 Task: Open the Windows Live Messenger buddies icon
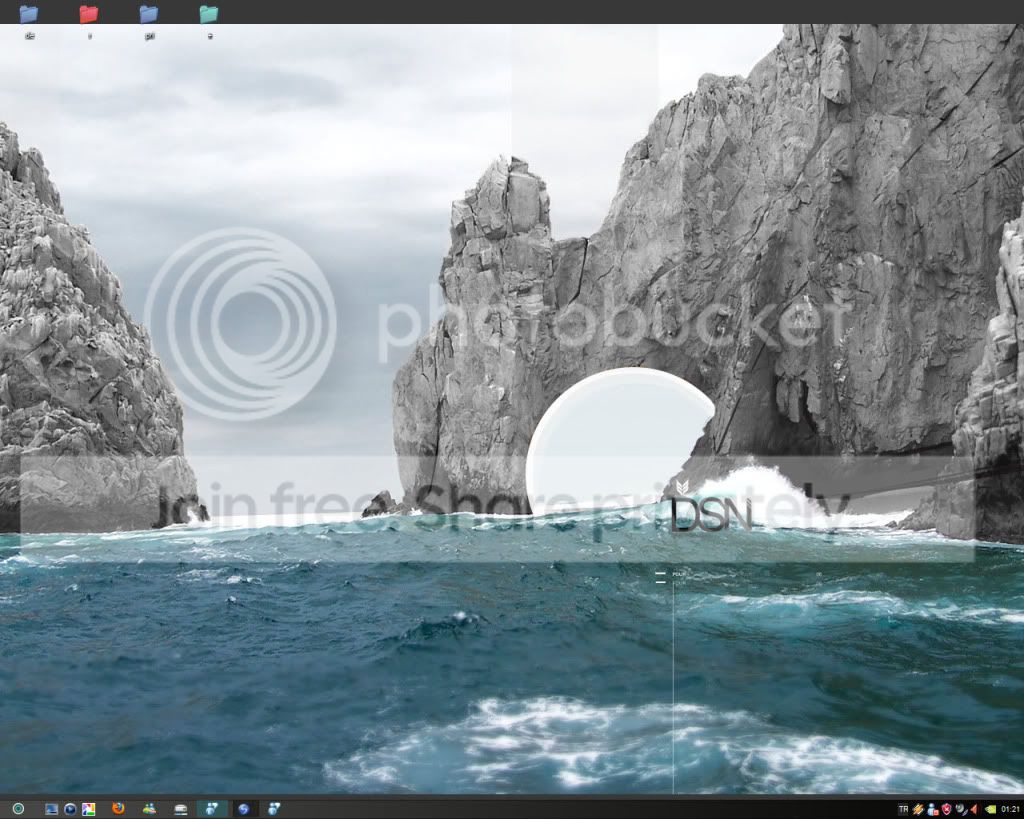coord(150,809)
